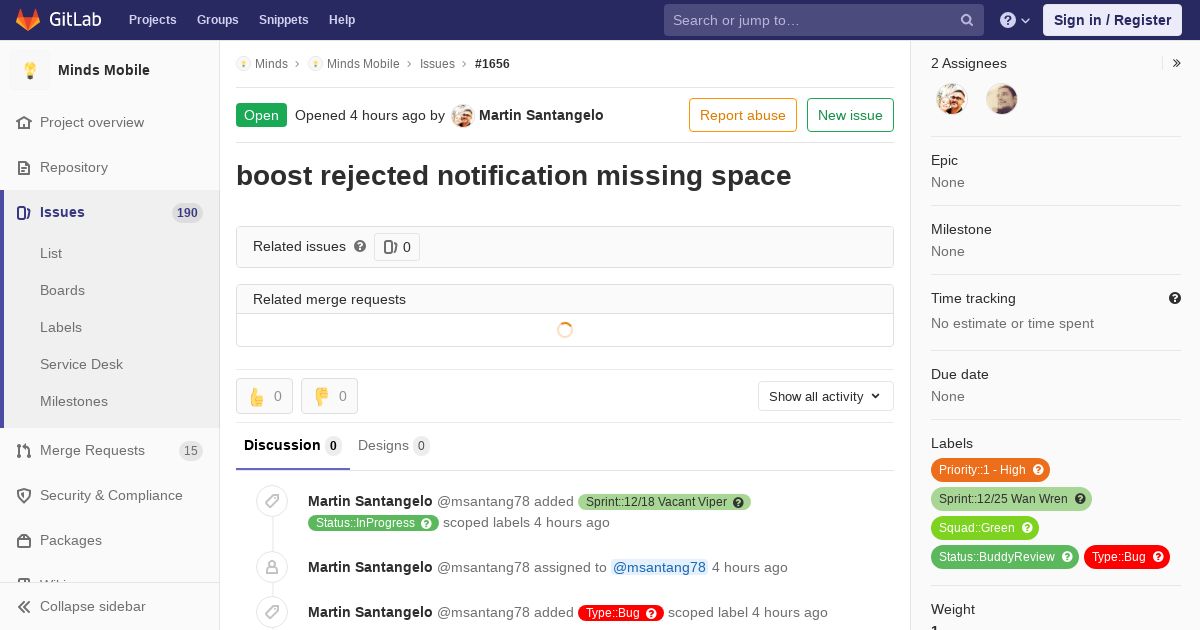
Task: Click the Issues count badge 190
Action: pos(187,212)
